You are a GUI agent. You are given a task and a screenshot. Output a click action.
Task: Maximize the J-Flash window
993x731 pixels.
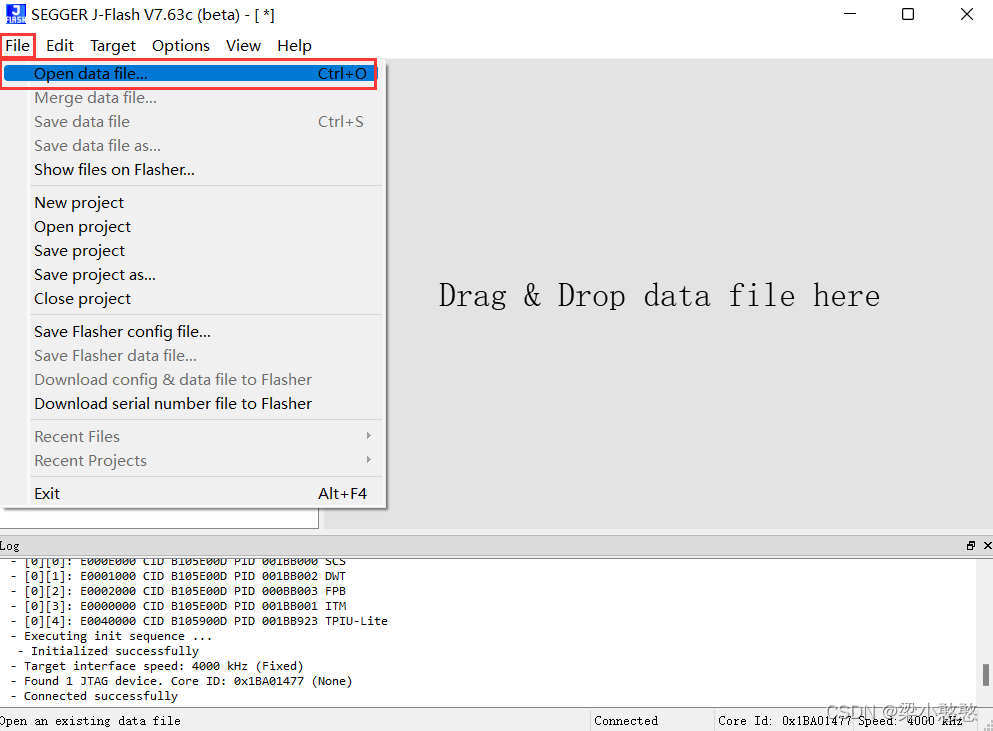tap(908, 14)
